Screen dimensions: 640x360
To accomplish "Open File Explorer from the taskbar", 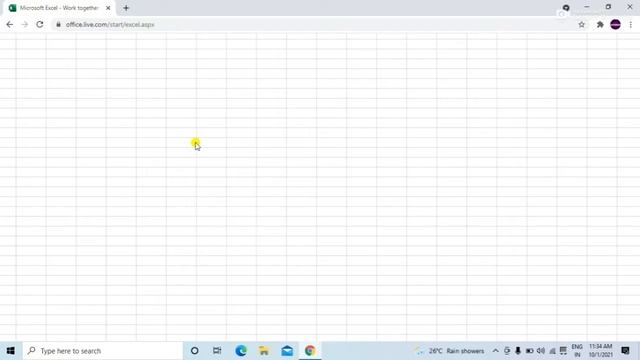I will click(264, 351).
